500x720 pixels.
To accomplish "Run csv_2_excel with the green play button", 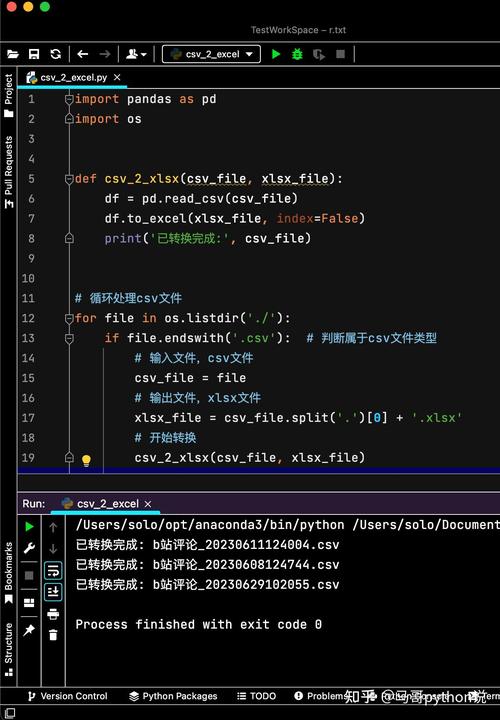I will click(x=276, y=54).
